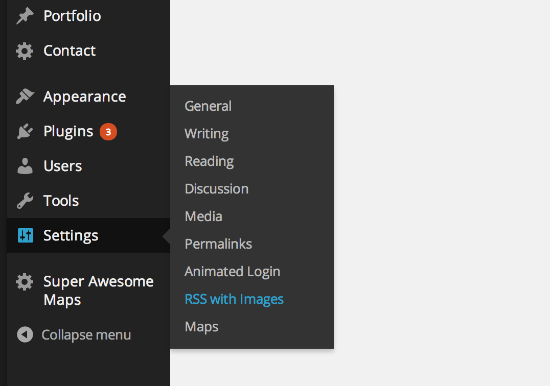Open Writing settings
The height and width of the screenshot is (386, 550).
coord(207,134)
